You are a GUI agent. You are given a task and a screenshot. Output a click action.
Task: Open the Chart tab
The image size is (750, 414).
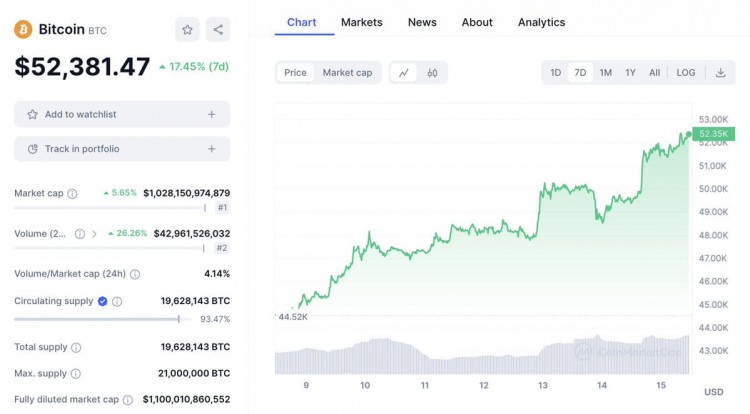click(x=301, y=22)
